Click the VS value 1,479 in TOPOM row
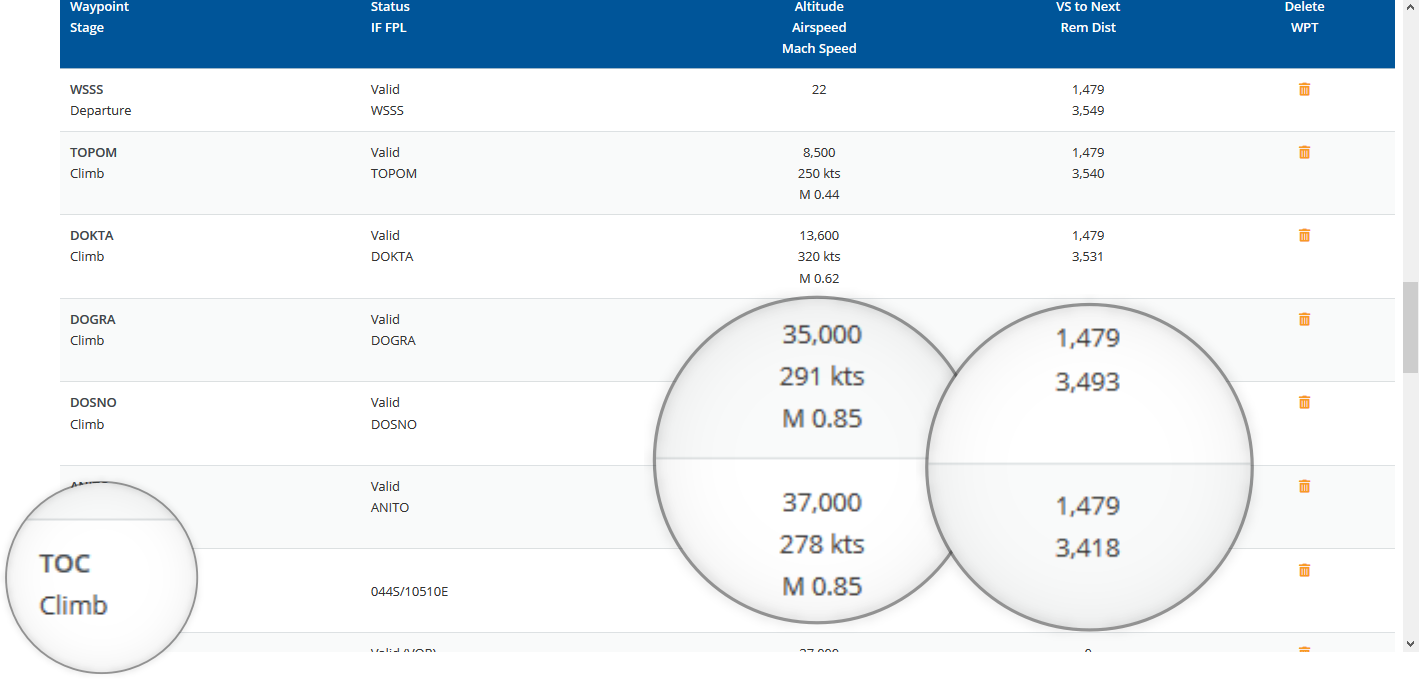This screenshot has width=1419, height=679. point(1088,153)
